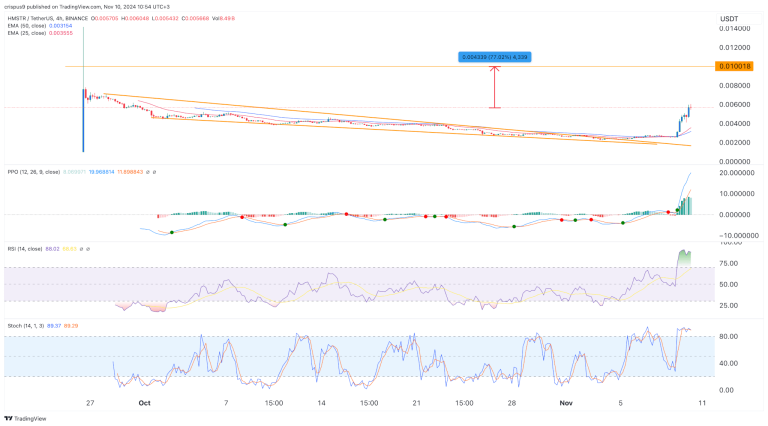Click the Oct date on the time axis

144,403
